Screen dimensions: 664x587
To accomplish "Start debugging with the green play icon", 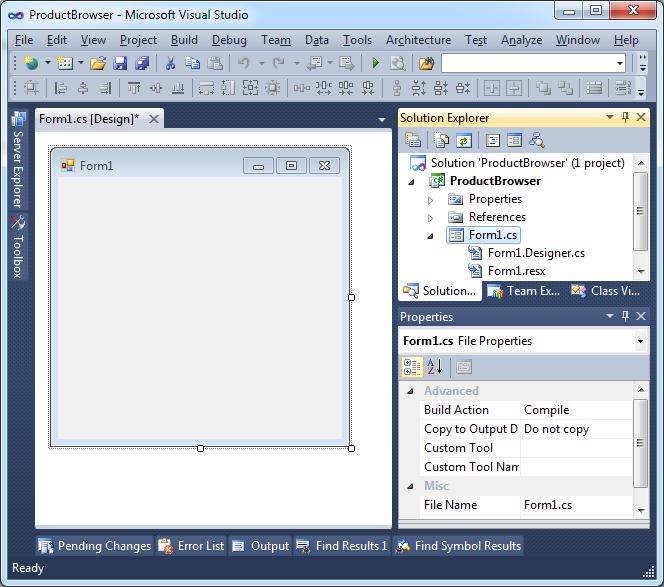I will click(375, 64).
